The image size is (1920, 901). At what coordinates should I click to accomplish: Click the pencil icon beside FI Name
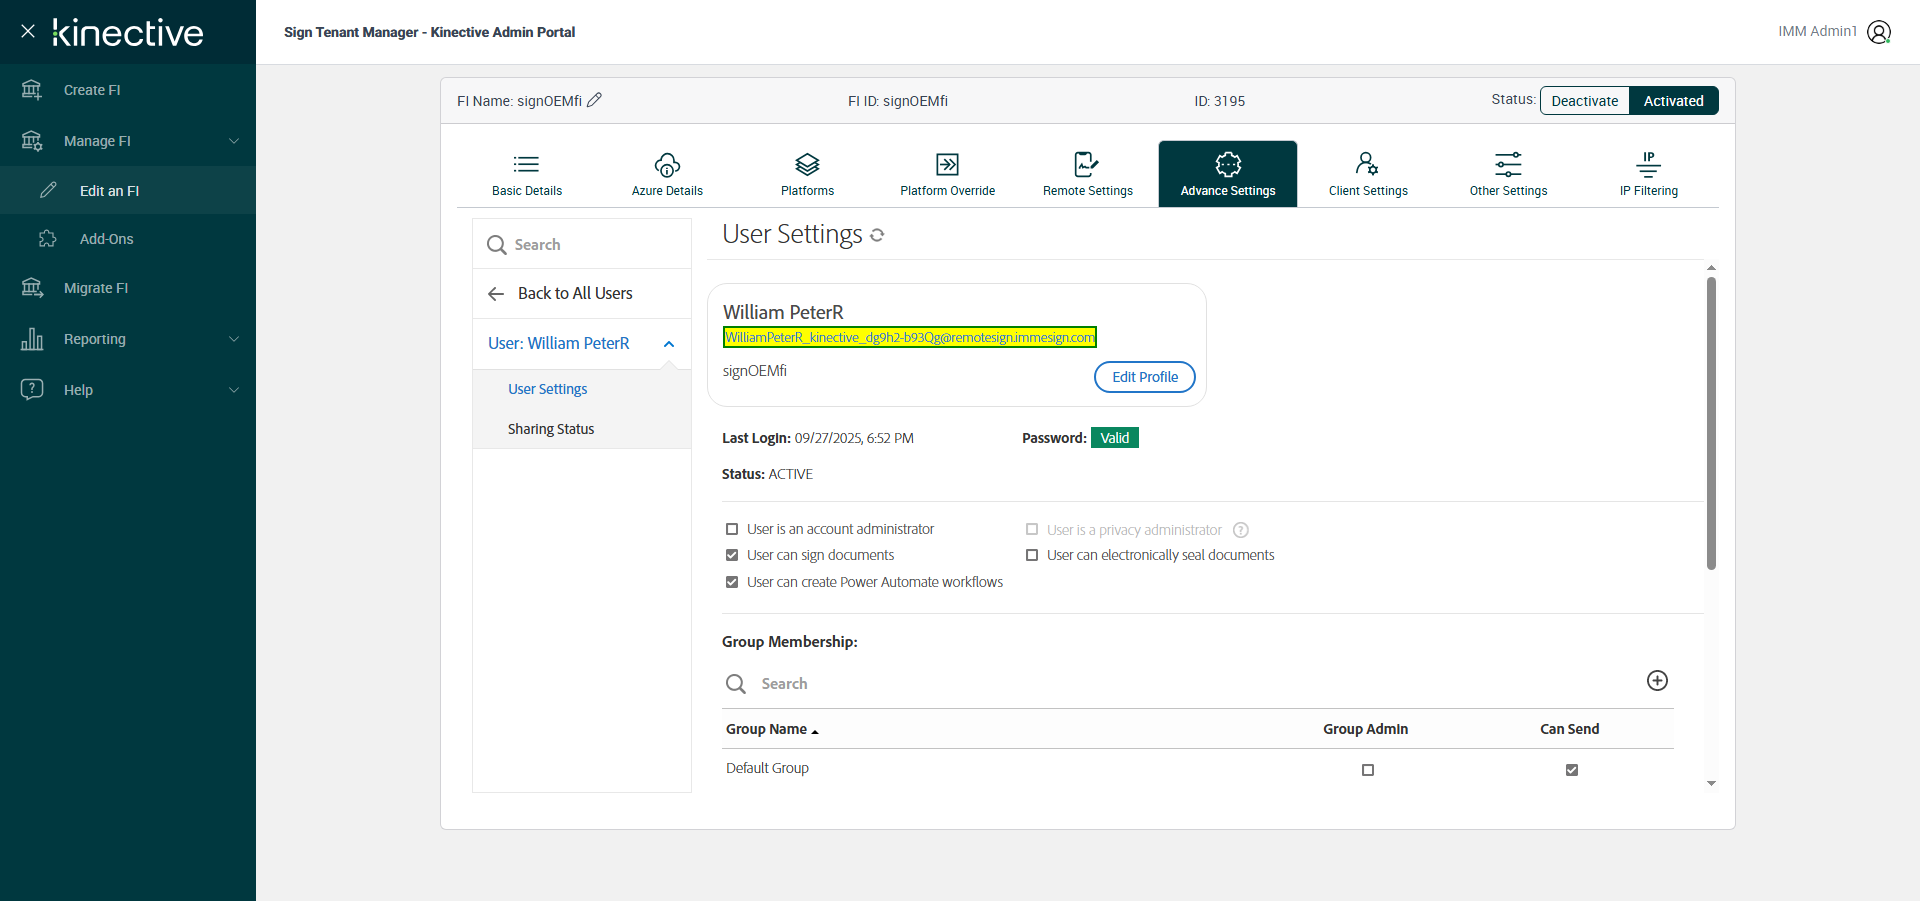point(594,100)
